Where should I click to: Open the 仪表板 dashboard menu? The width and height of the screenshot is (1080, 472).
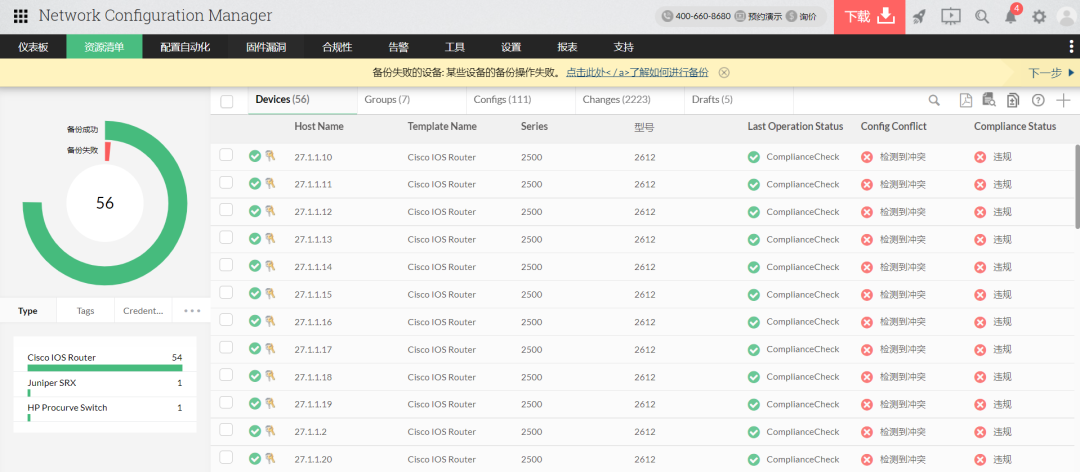click(x=33, y=47)
